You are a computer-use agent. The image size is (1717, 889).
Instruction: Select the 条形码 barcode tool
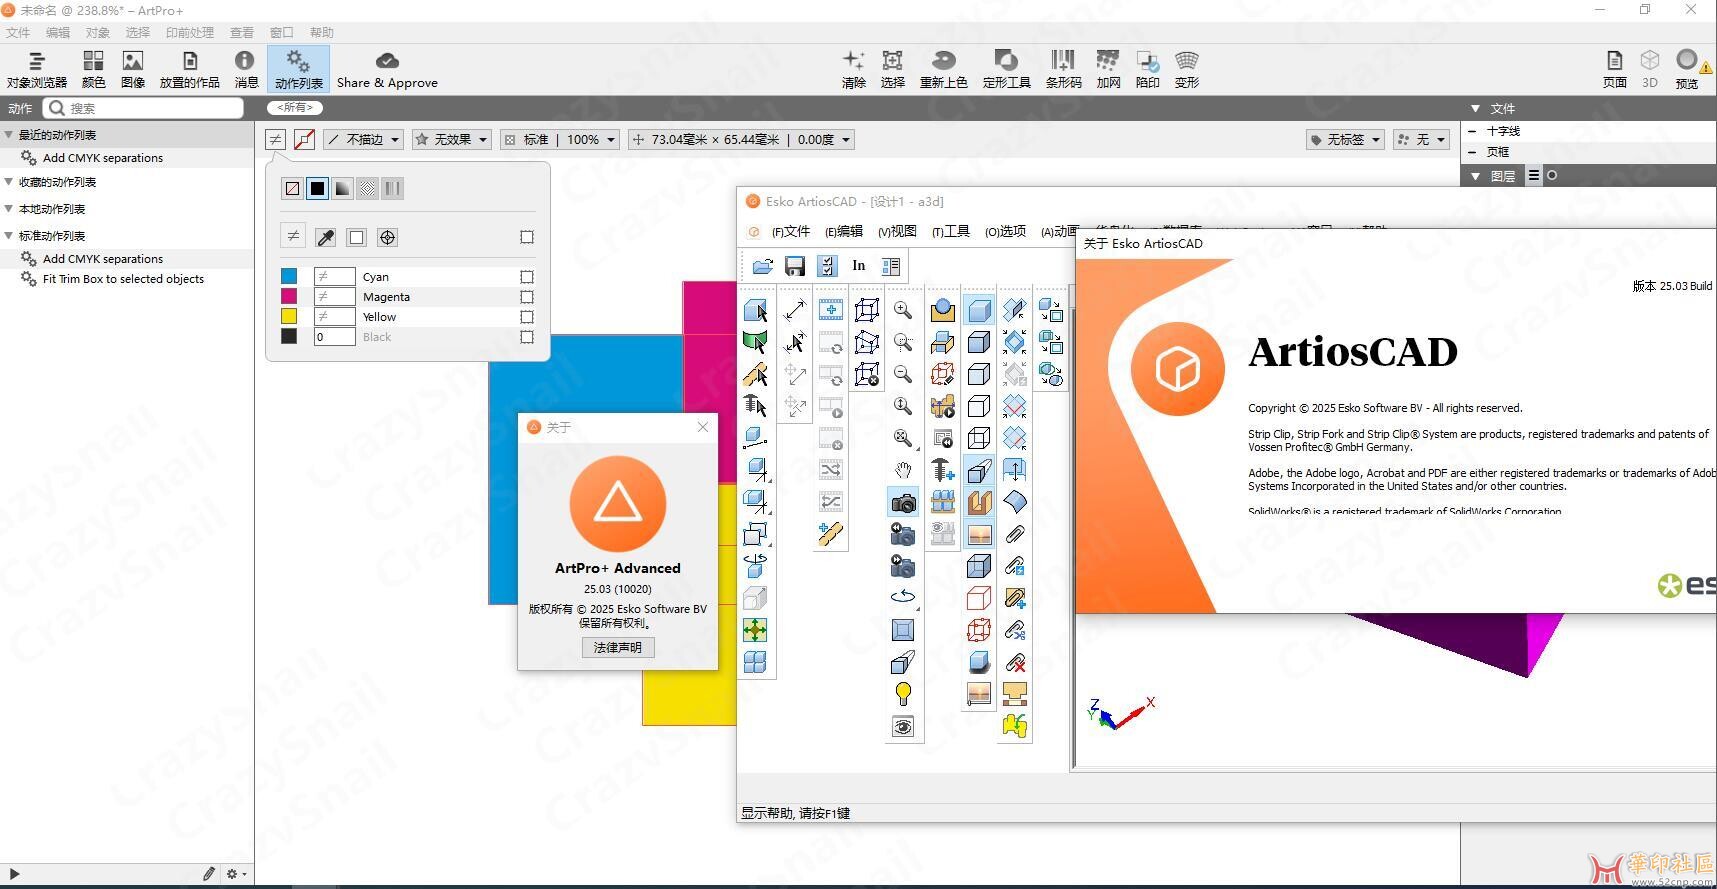point(1063,69)
